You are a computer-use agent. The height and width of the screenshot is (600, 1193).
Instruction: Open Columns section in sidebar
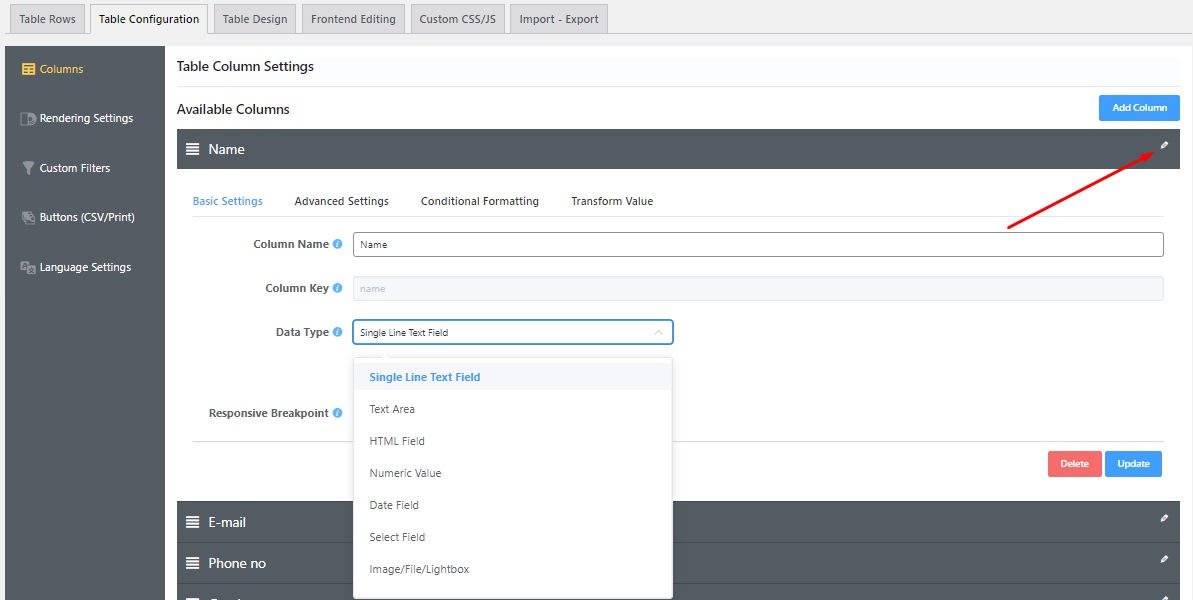(62, 69)
